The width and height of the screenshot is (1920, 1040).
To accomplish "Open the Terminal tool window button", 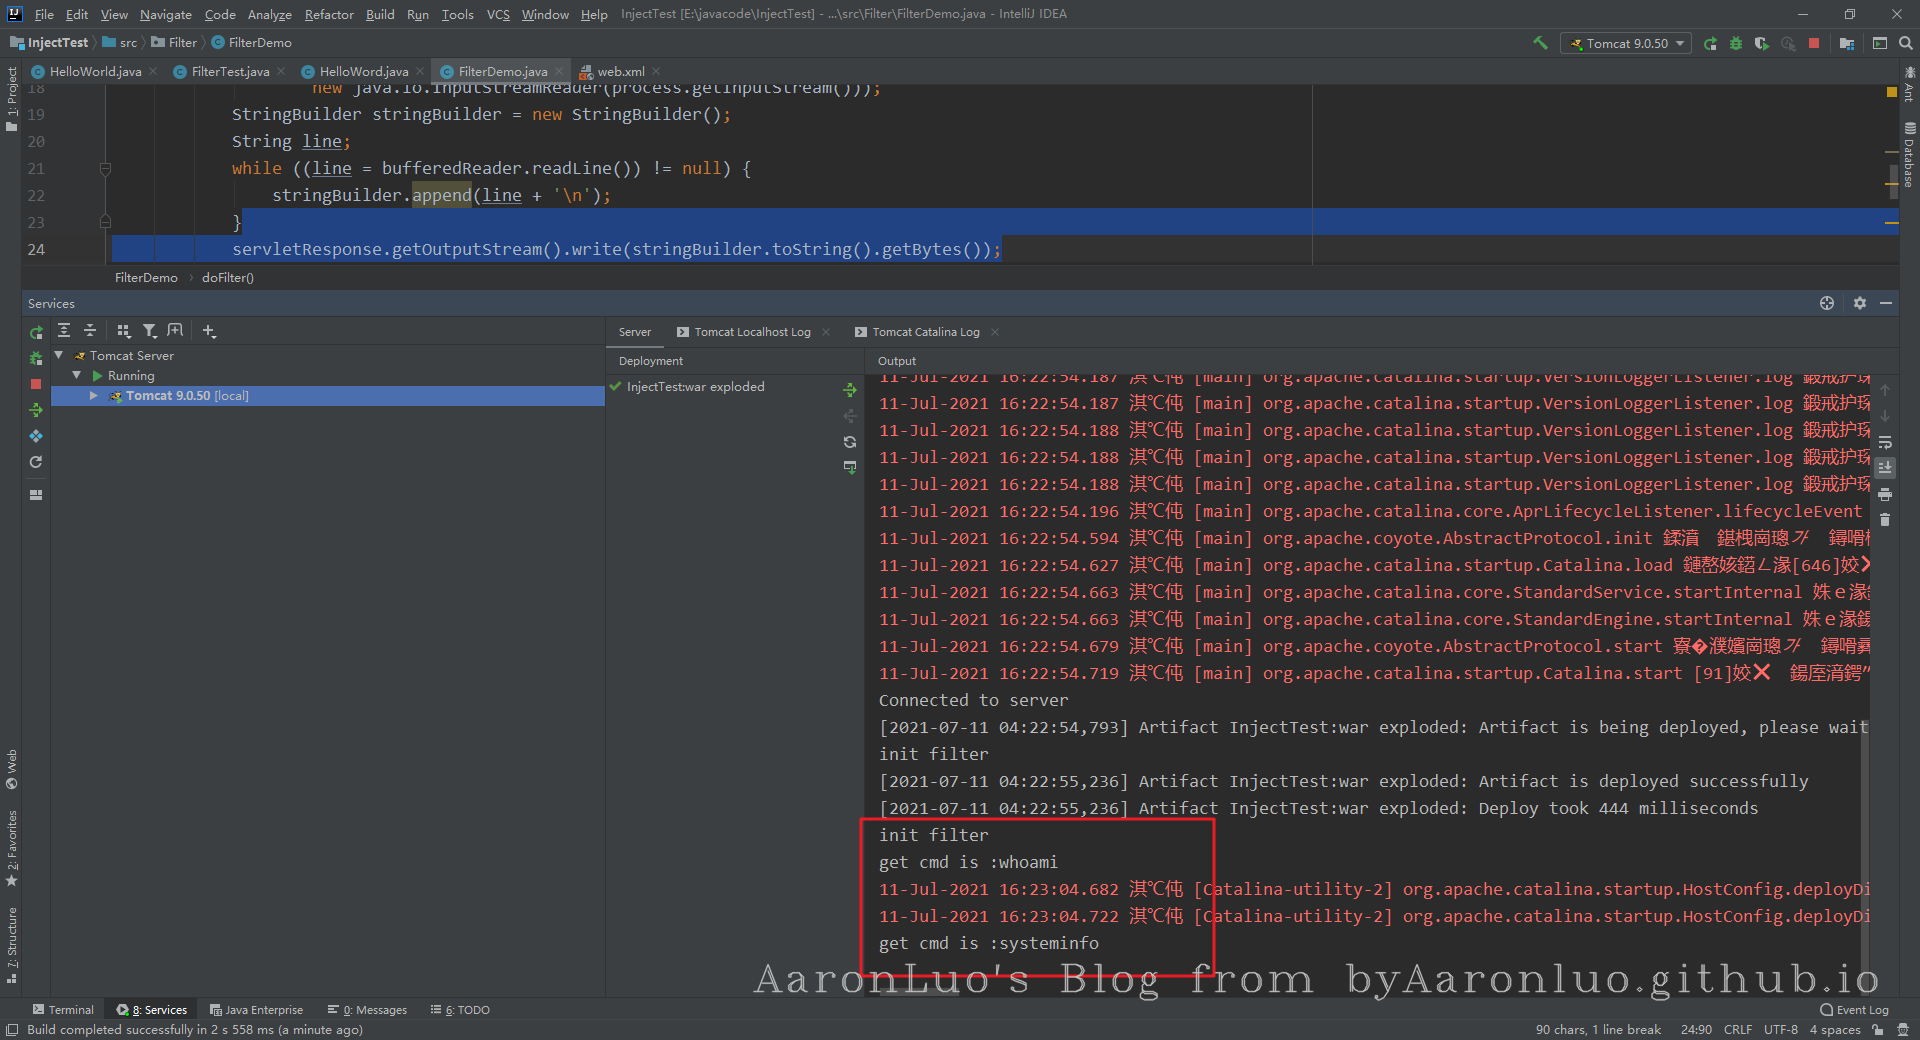I will click(63, 1010).
